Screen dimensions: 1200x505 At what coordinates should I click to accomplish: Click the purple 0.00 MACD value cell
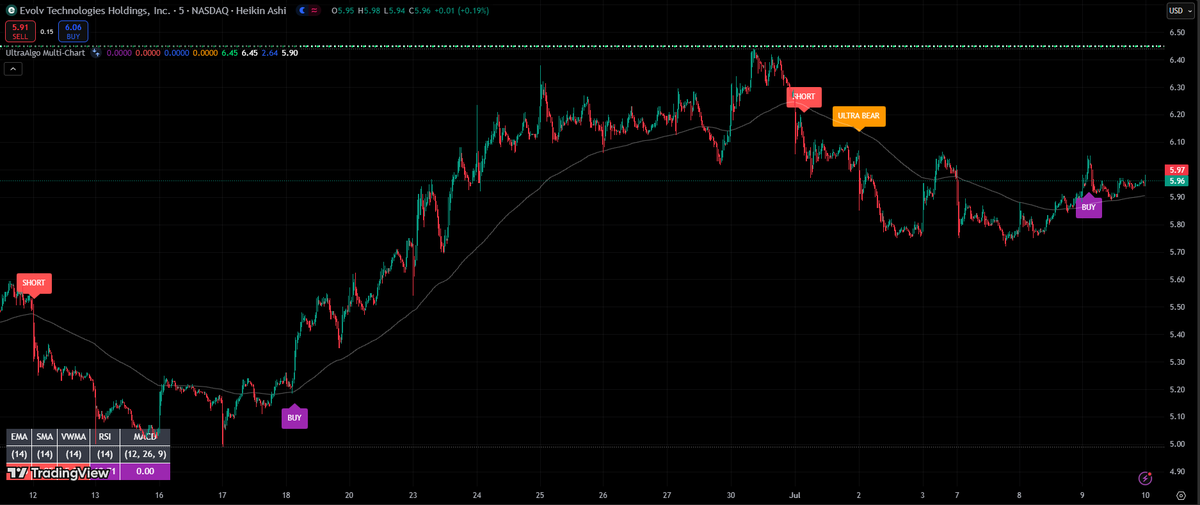click(145, 471)
